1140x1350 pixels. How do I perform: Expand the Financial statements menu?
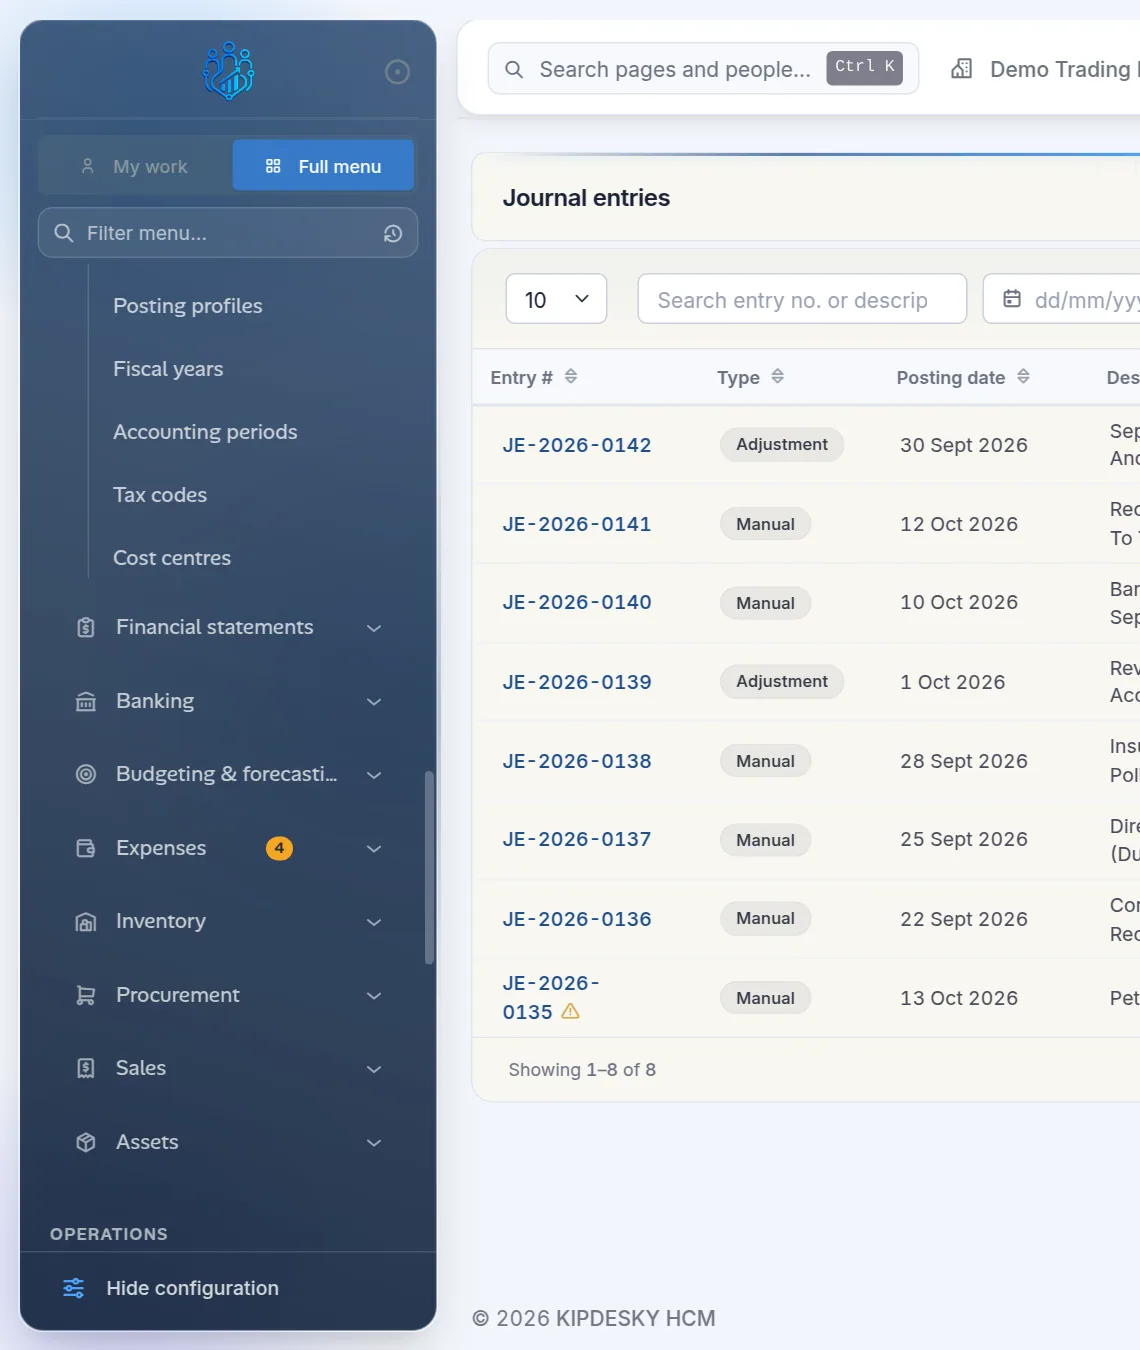point(374,628)
